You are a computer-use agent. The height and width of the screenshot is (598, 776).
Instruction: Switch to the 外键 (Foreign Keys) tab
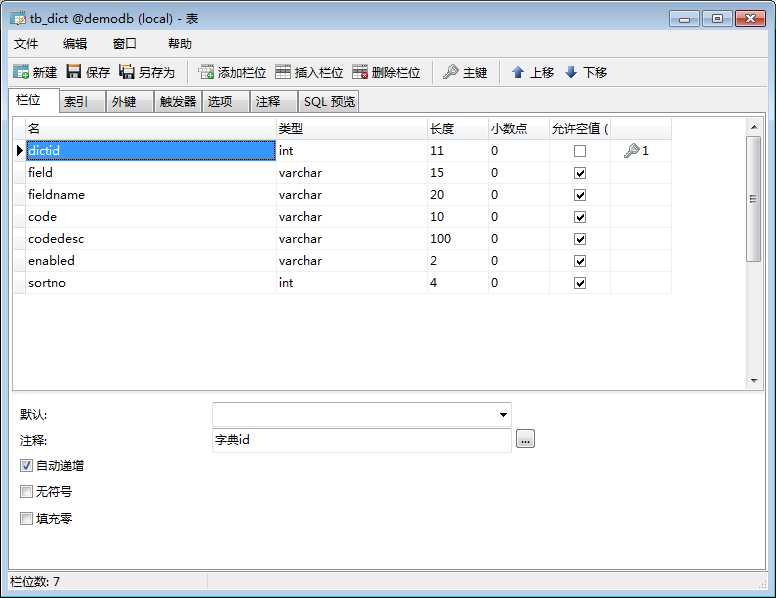point(130,101)
